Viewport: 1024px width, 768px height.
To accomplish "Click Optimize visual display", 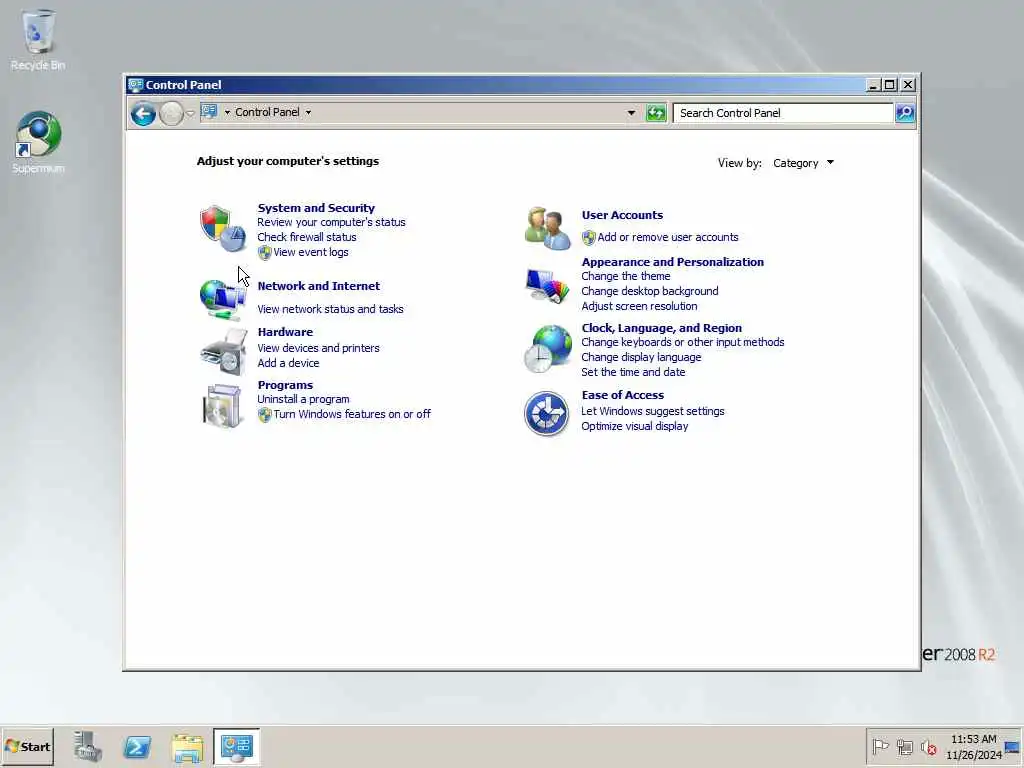I will coord(635,426).
